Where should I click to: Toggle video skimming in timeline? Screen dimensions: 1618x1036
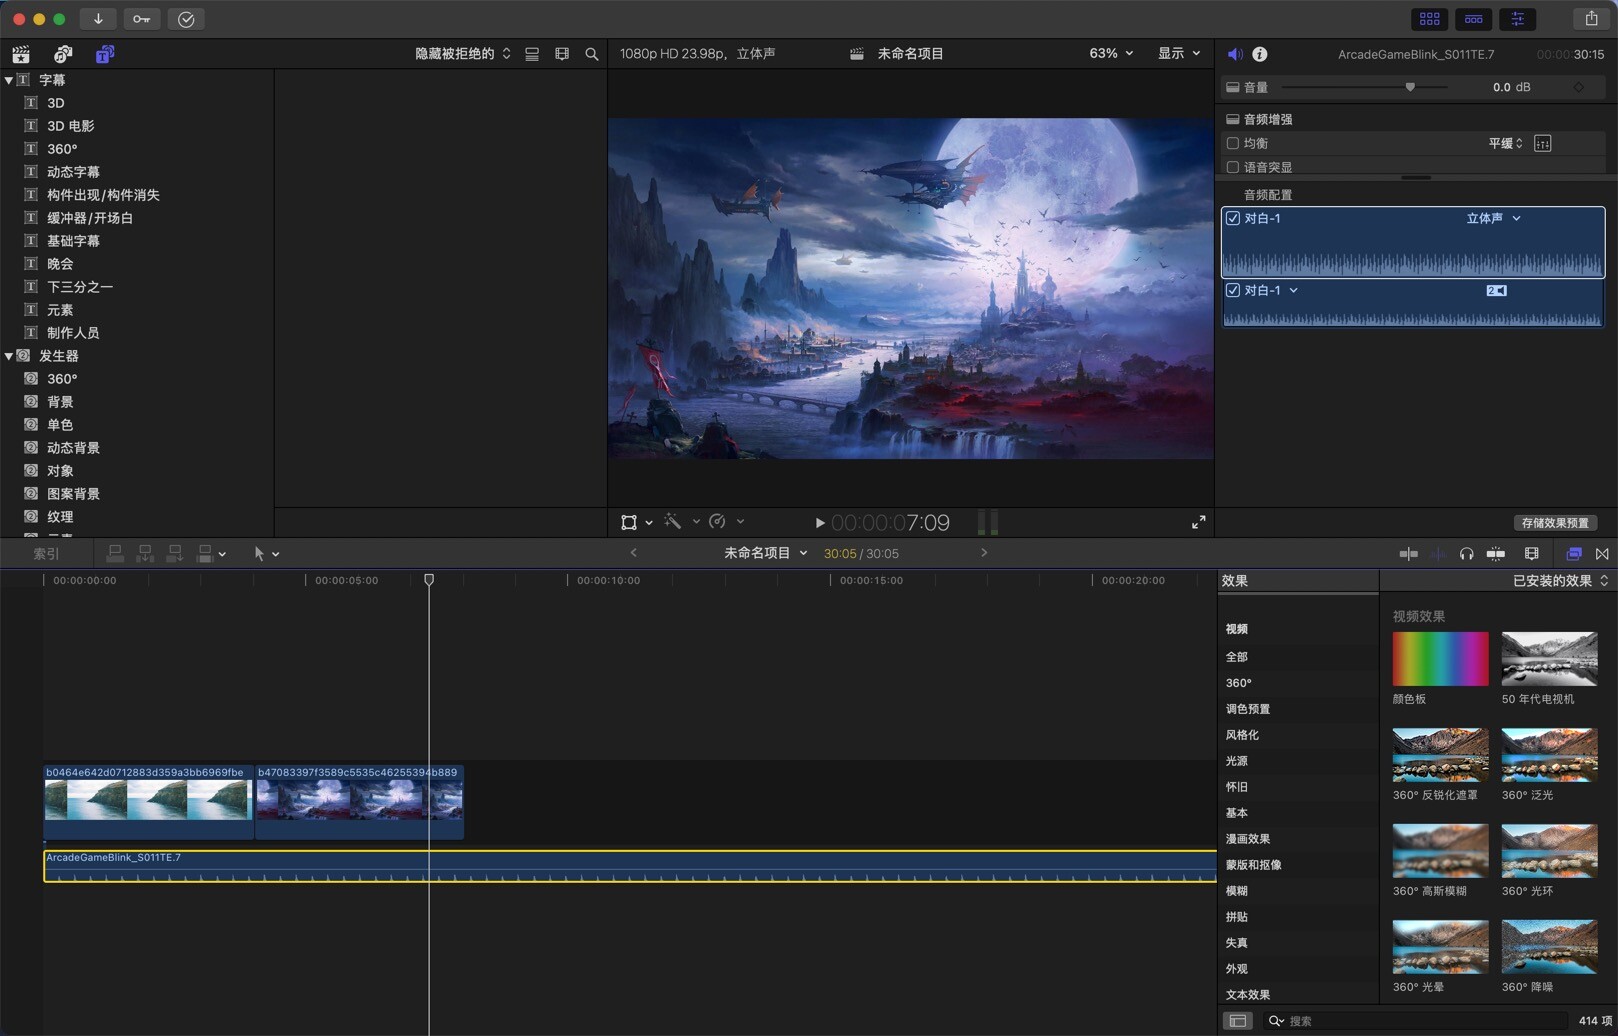pyautogui.click(x=1408, y=554)
